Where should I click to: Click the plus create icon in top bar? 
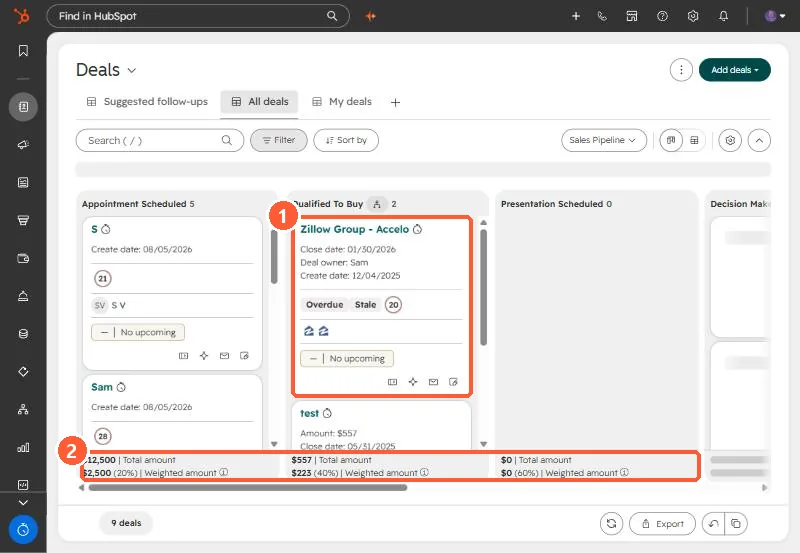click(576, 16)
